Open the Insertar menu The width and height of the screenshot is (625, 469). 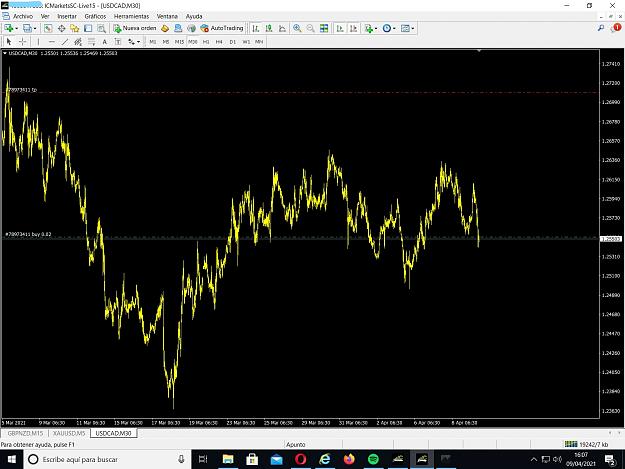[67, 16]
